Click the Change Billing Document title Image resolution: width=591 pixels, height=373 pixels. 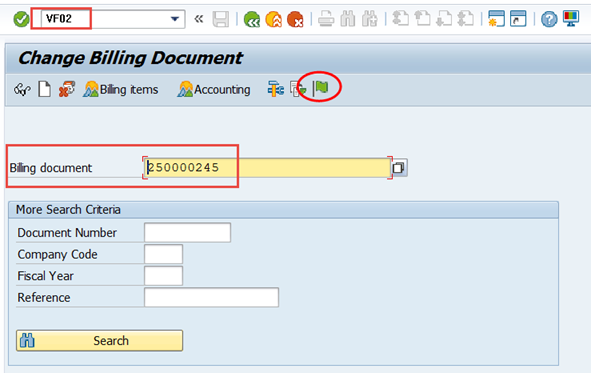pos(130,58)
